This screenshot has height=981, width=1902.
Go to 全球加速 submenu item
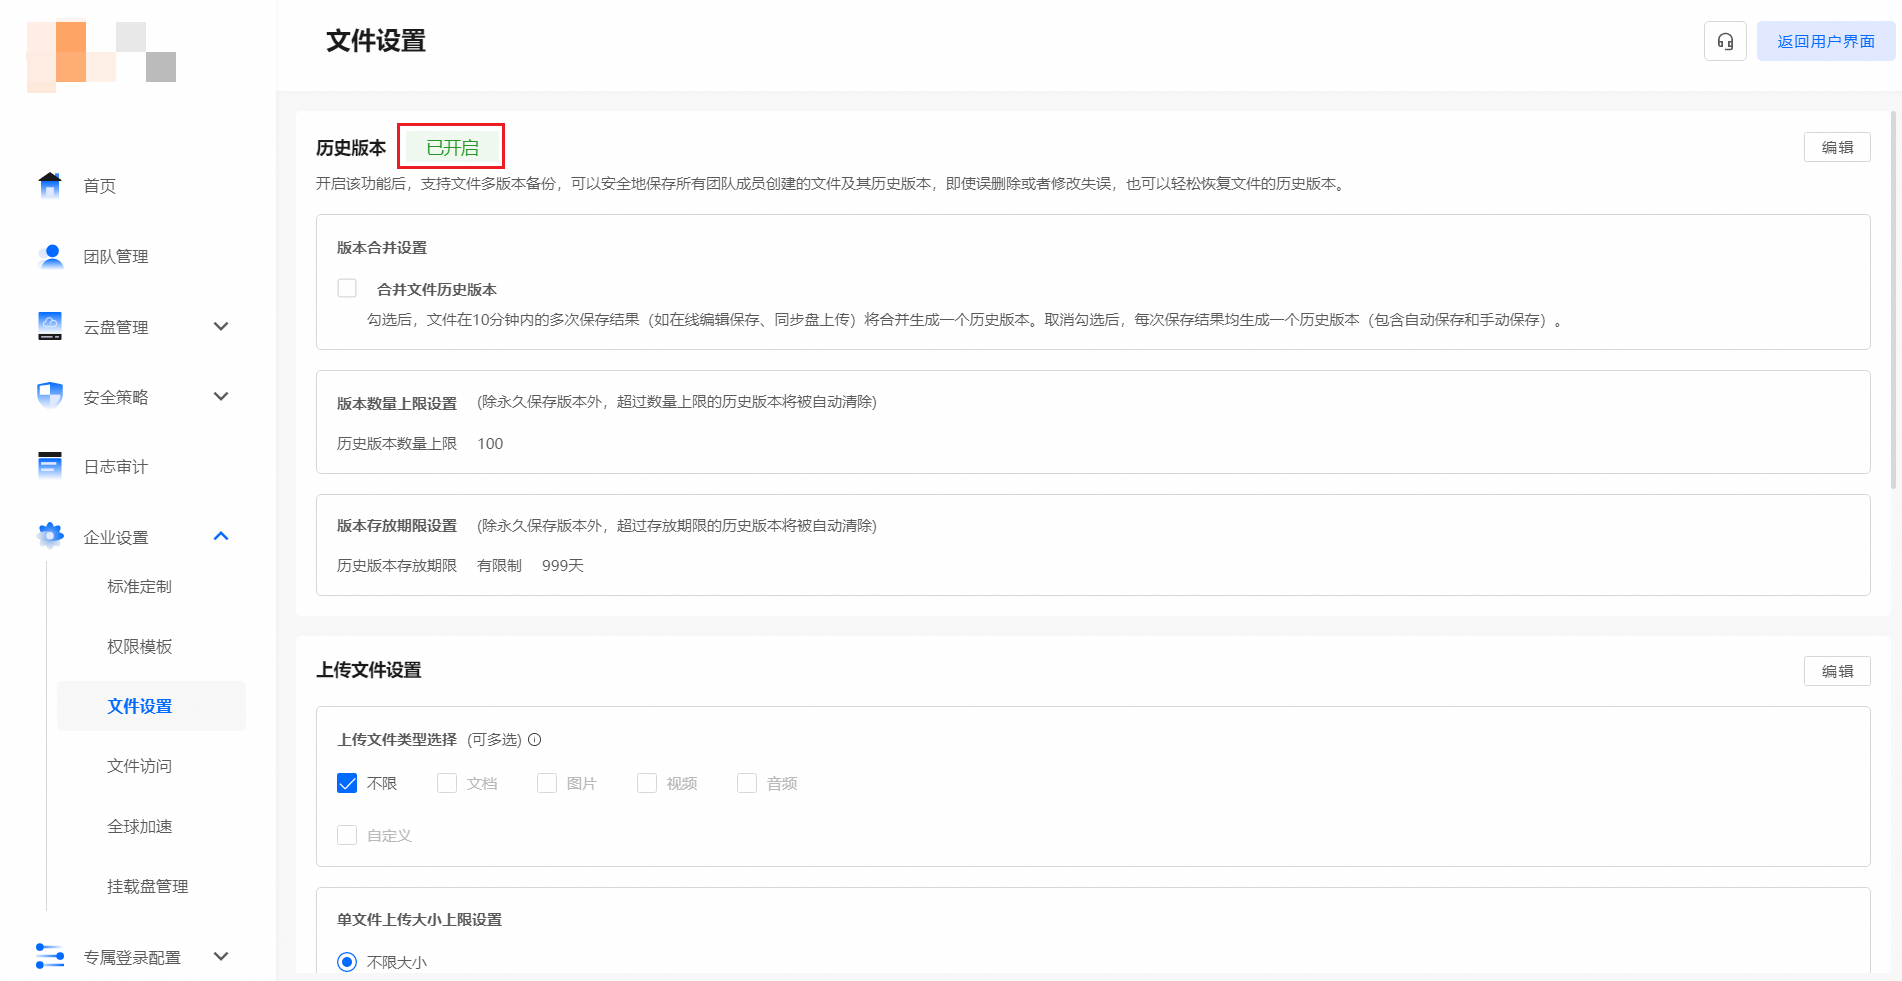(140, 826)
